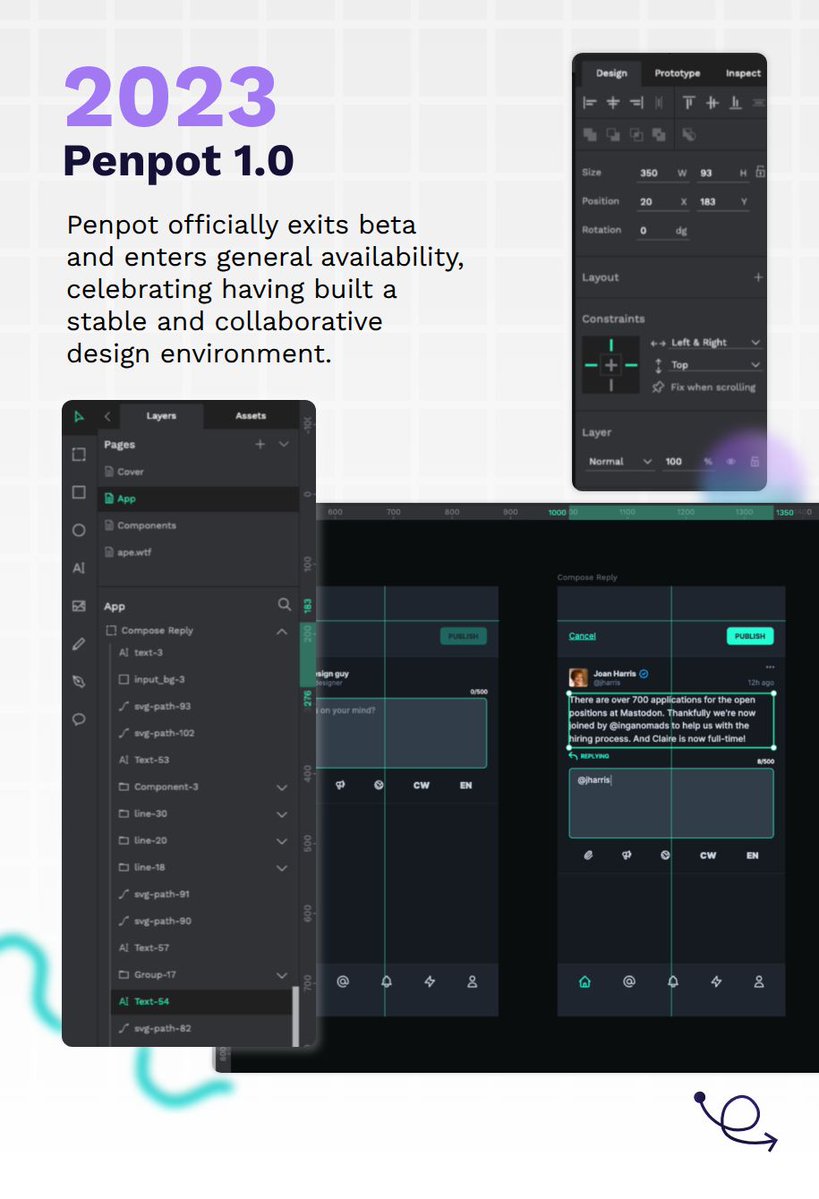
Task: Click the Cancel link in the reply mockup
Action: pos(582,635)
